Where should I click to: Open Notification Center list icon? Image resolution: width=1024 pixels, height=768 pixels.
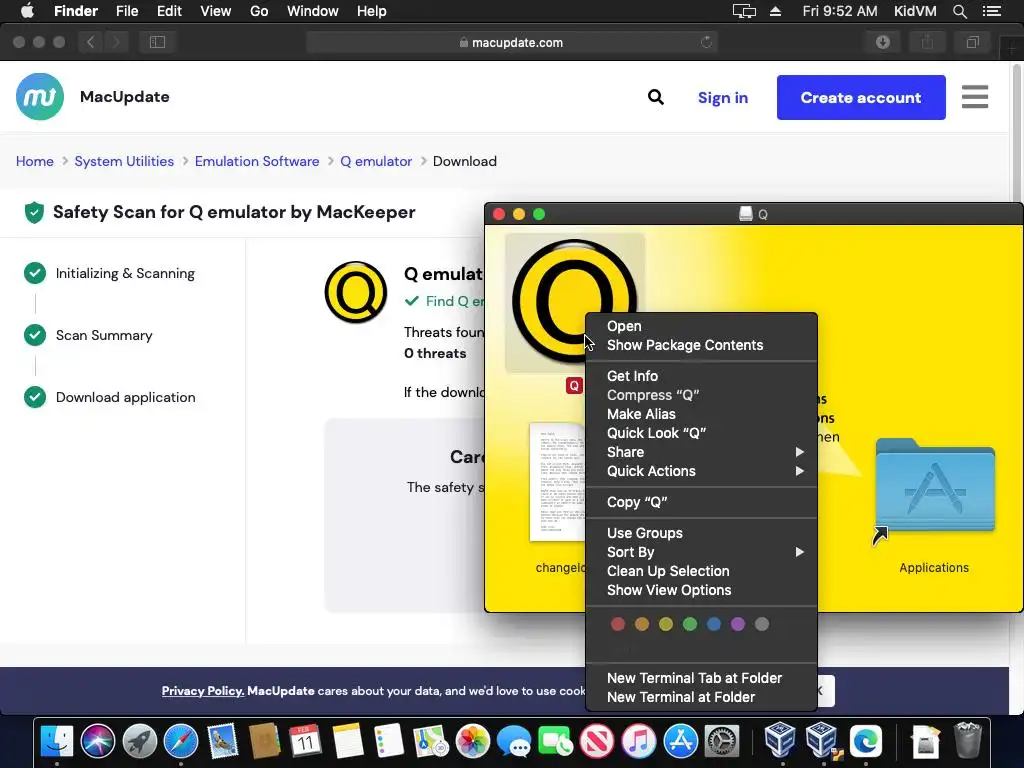pos(991,11)
